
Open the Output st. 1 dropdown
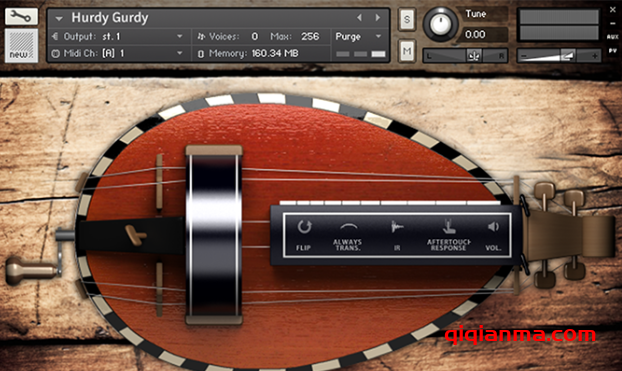(180, 37)
